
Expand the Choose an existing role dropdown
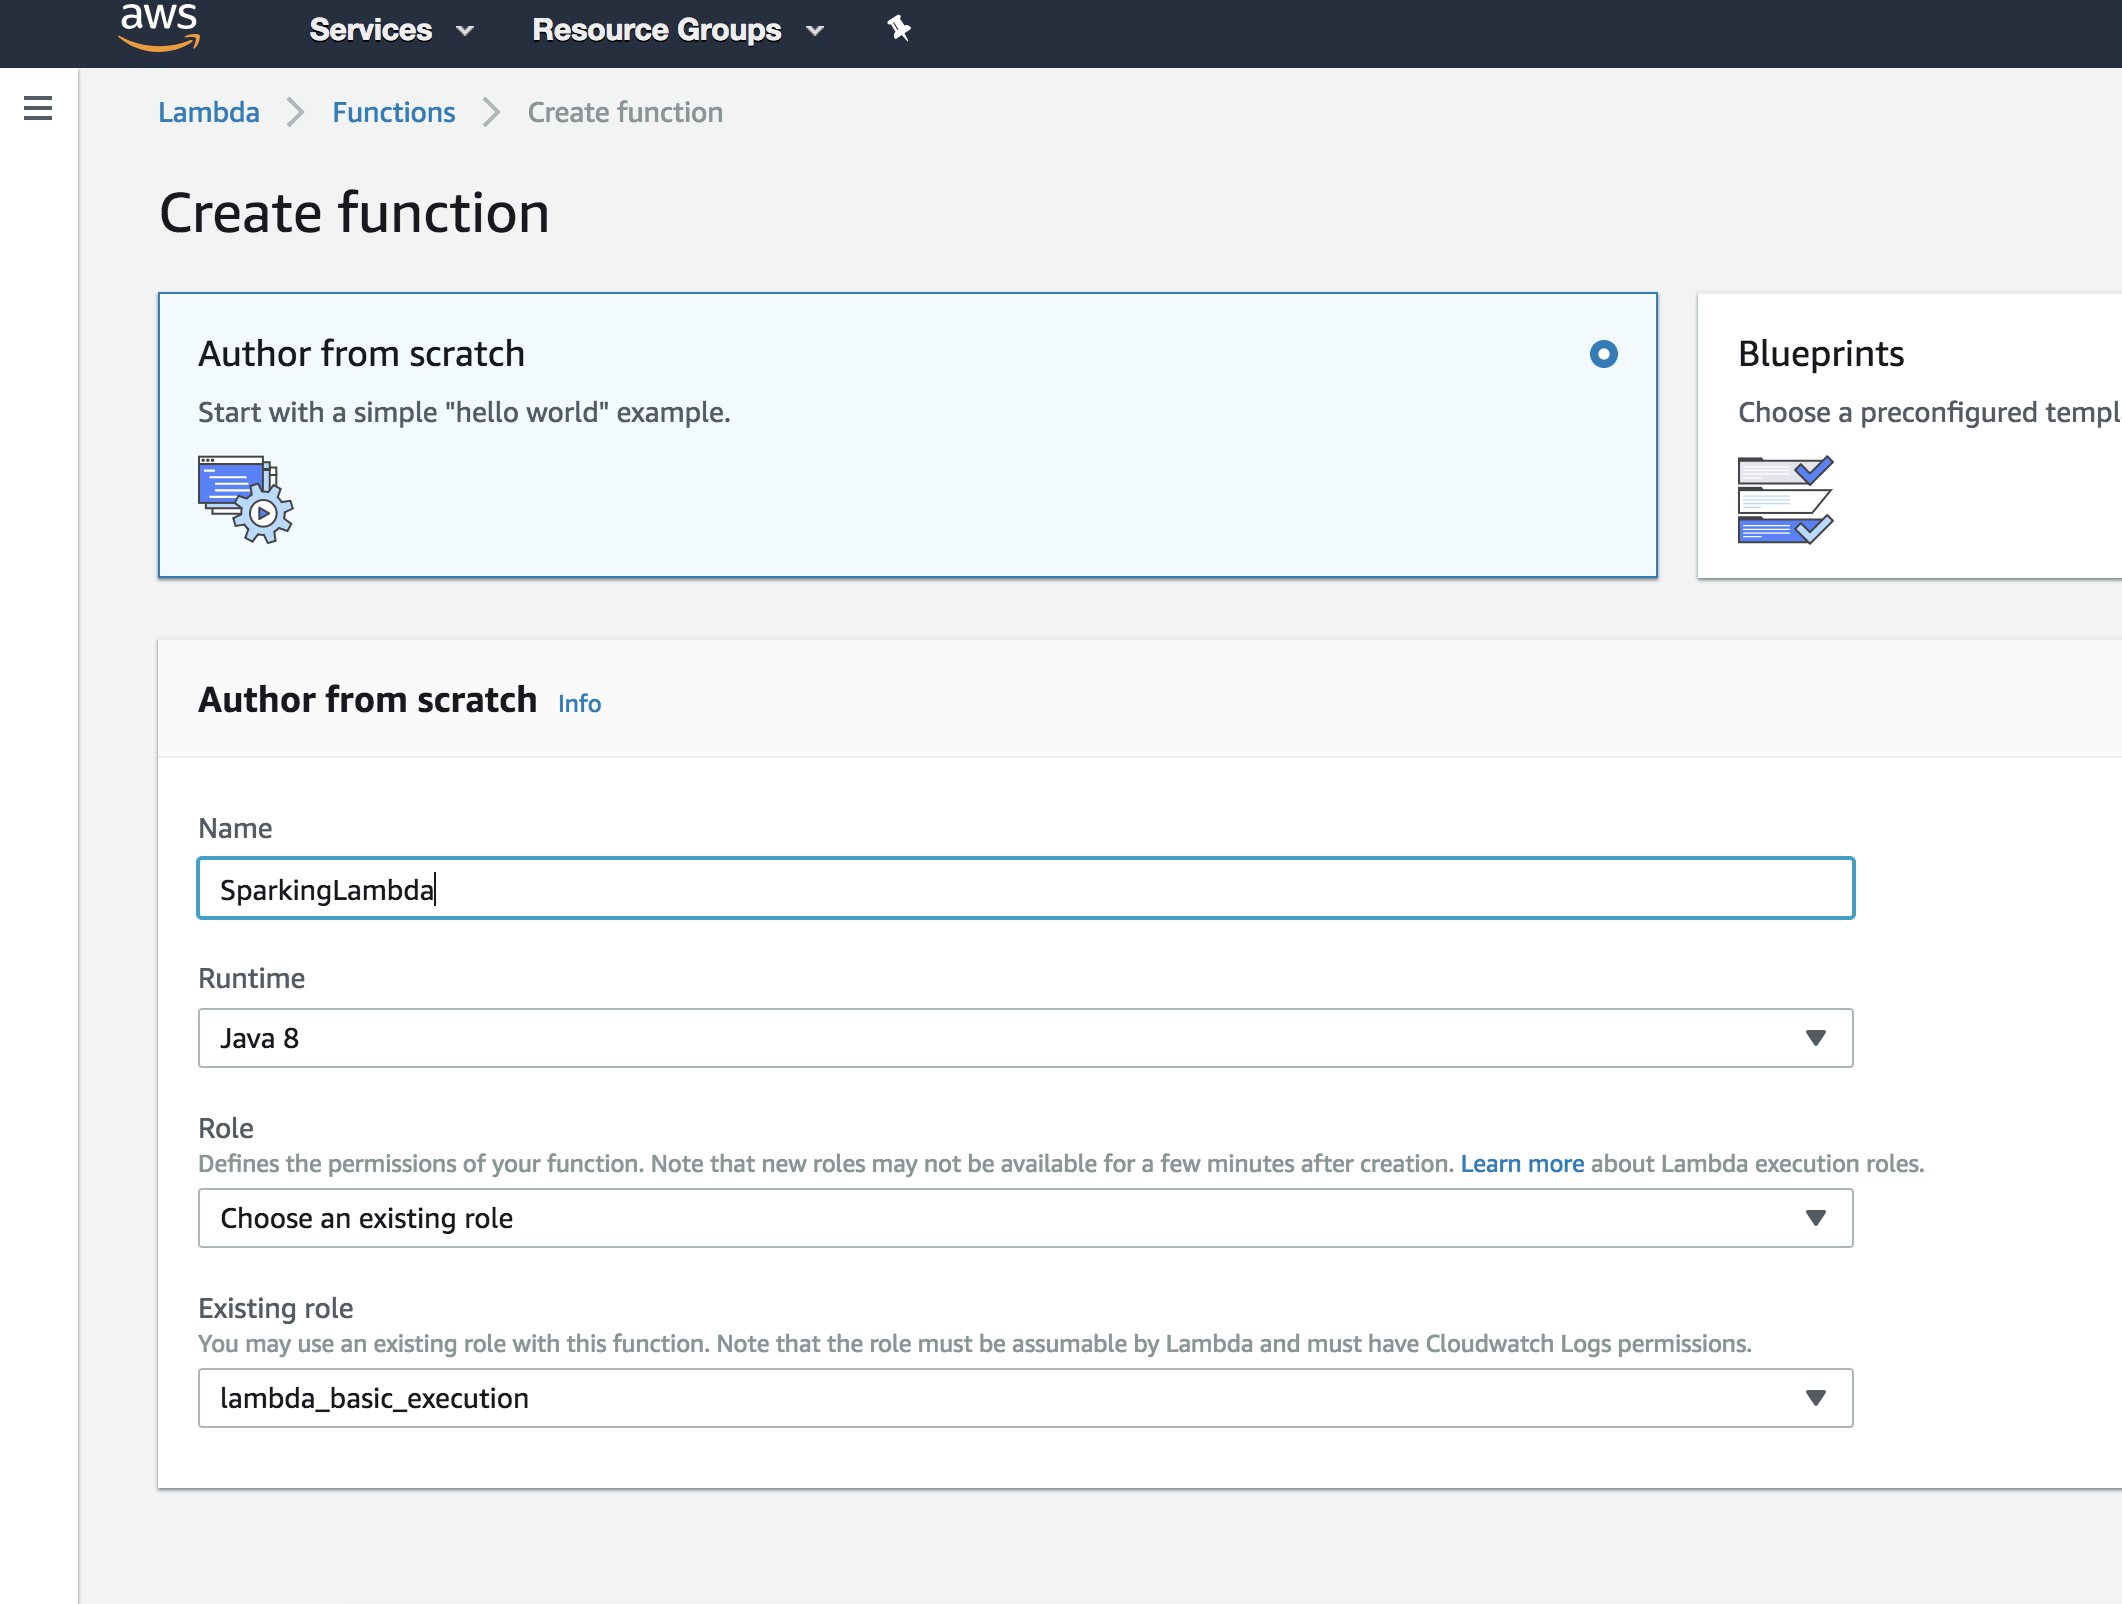point(1025,1218)
